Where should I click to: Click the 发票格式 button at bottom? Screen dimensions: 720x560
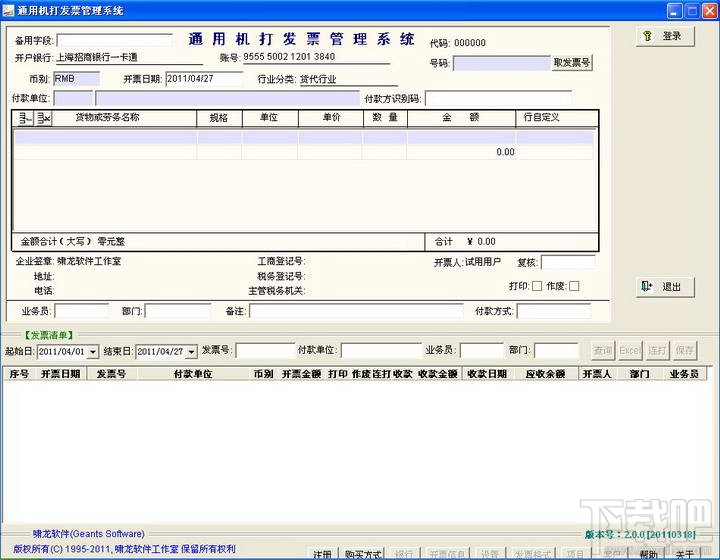pos(533,554)
